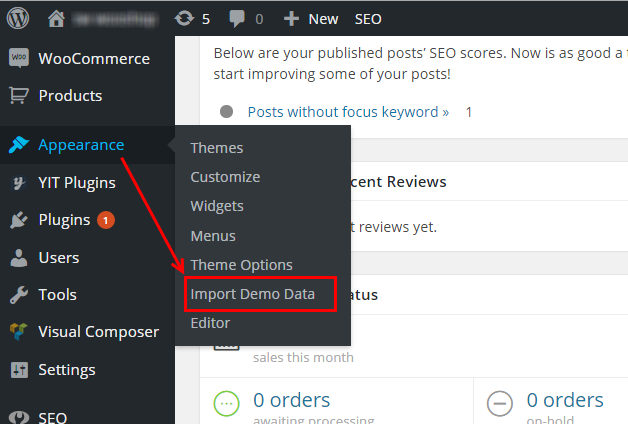The image size is (628, 424).
Task: Open the New content dropdown
Action: [x=311, y=18]
